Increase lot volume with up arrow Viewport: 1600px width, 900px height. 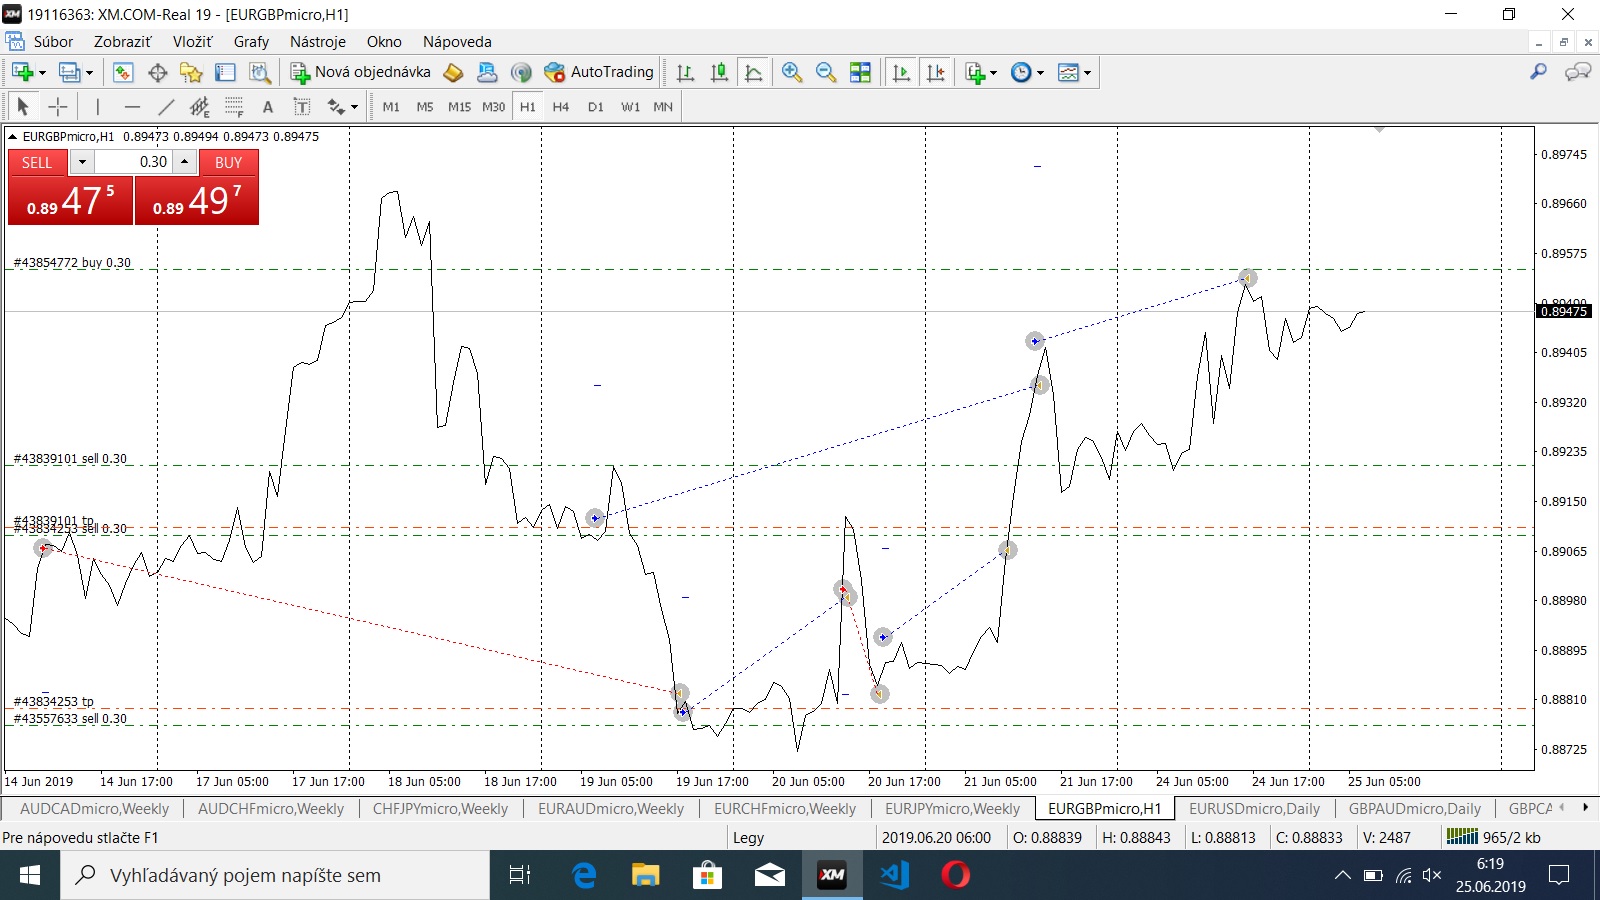pyautogui.click(x=184, y=162)
